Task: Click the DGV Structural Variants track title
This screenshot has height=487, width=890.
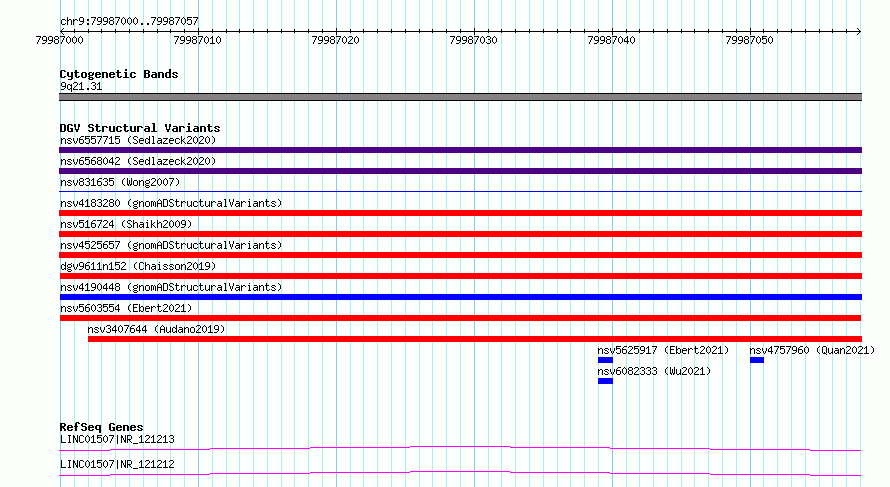Action: point(140,128)
